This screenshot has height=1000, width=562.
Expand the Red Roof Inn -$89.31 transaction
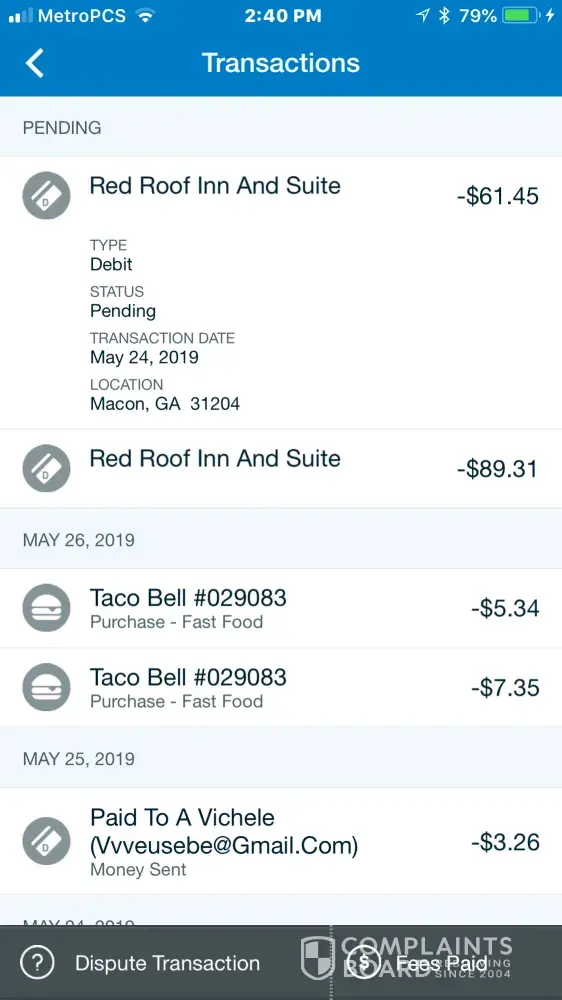pos(281,469)
